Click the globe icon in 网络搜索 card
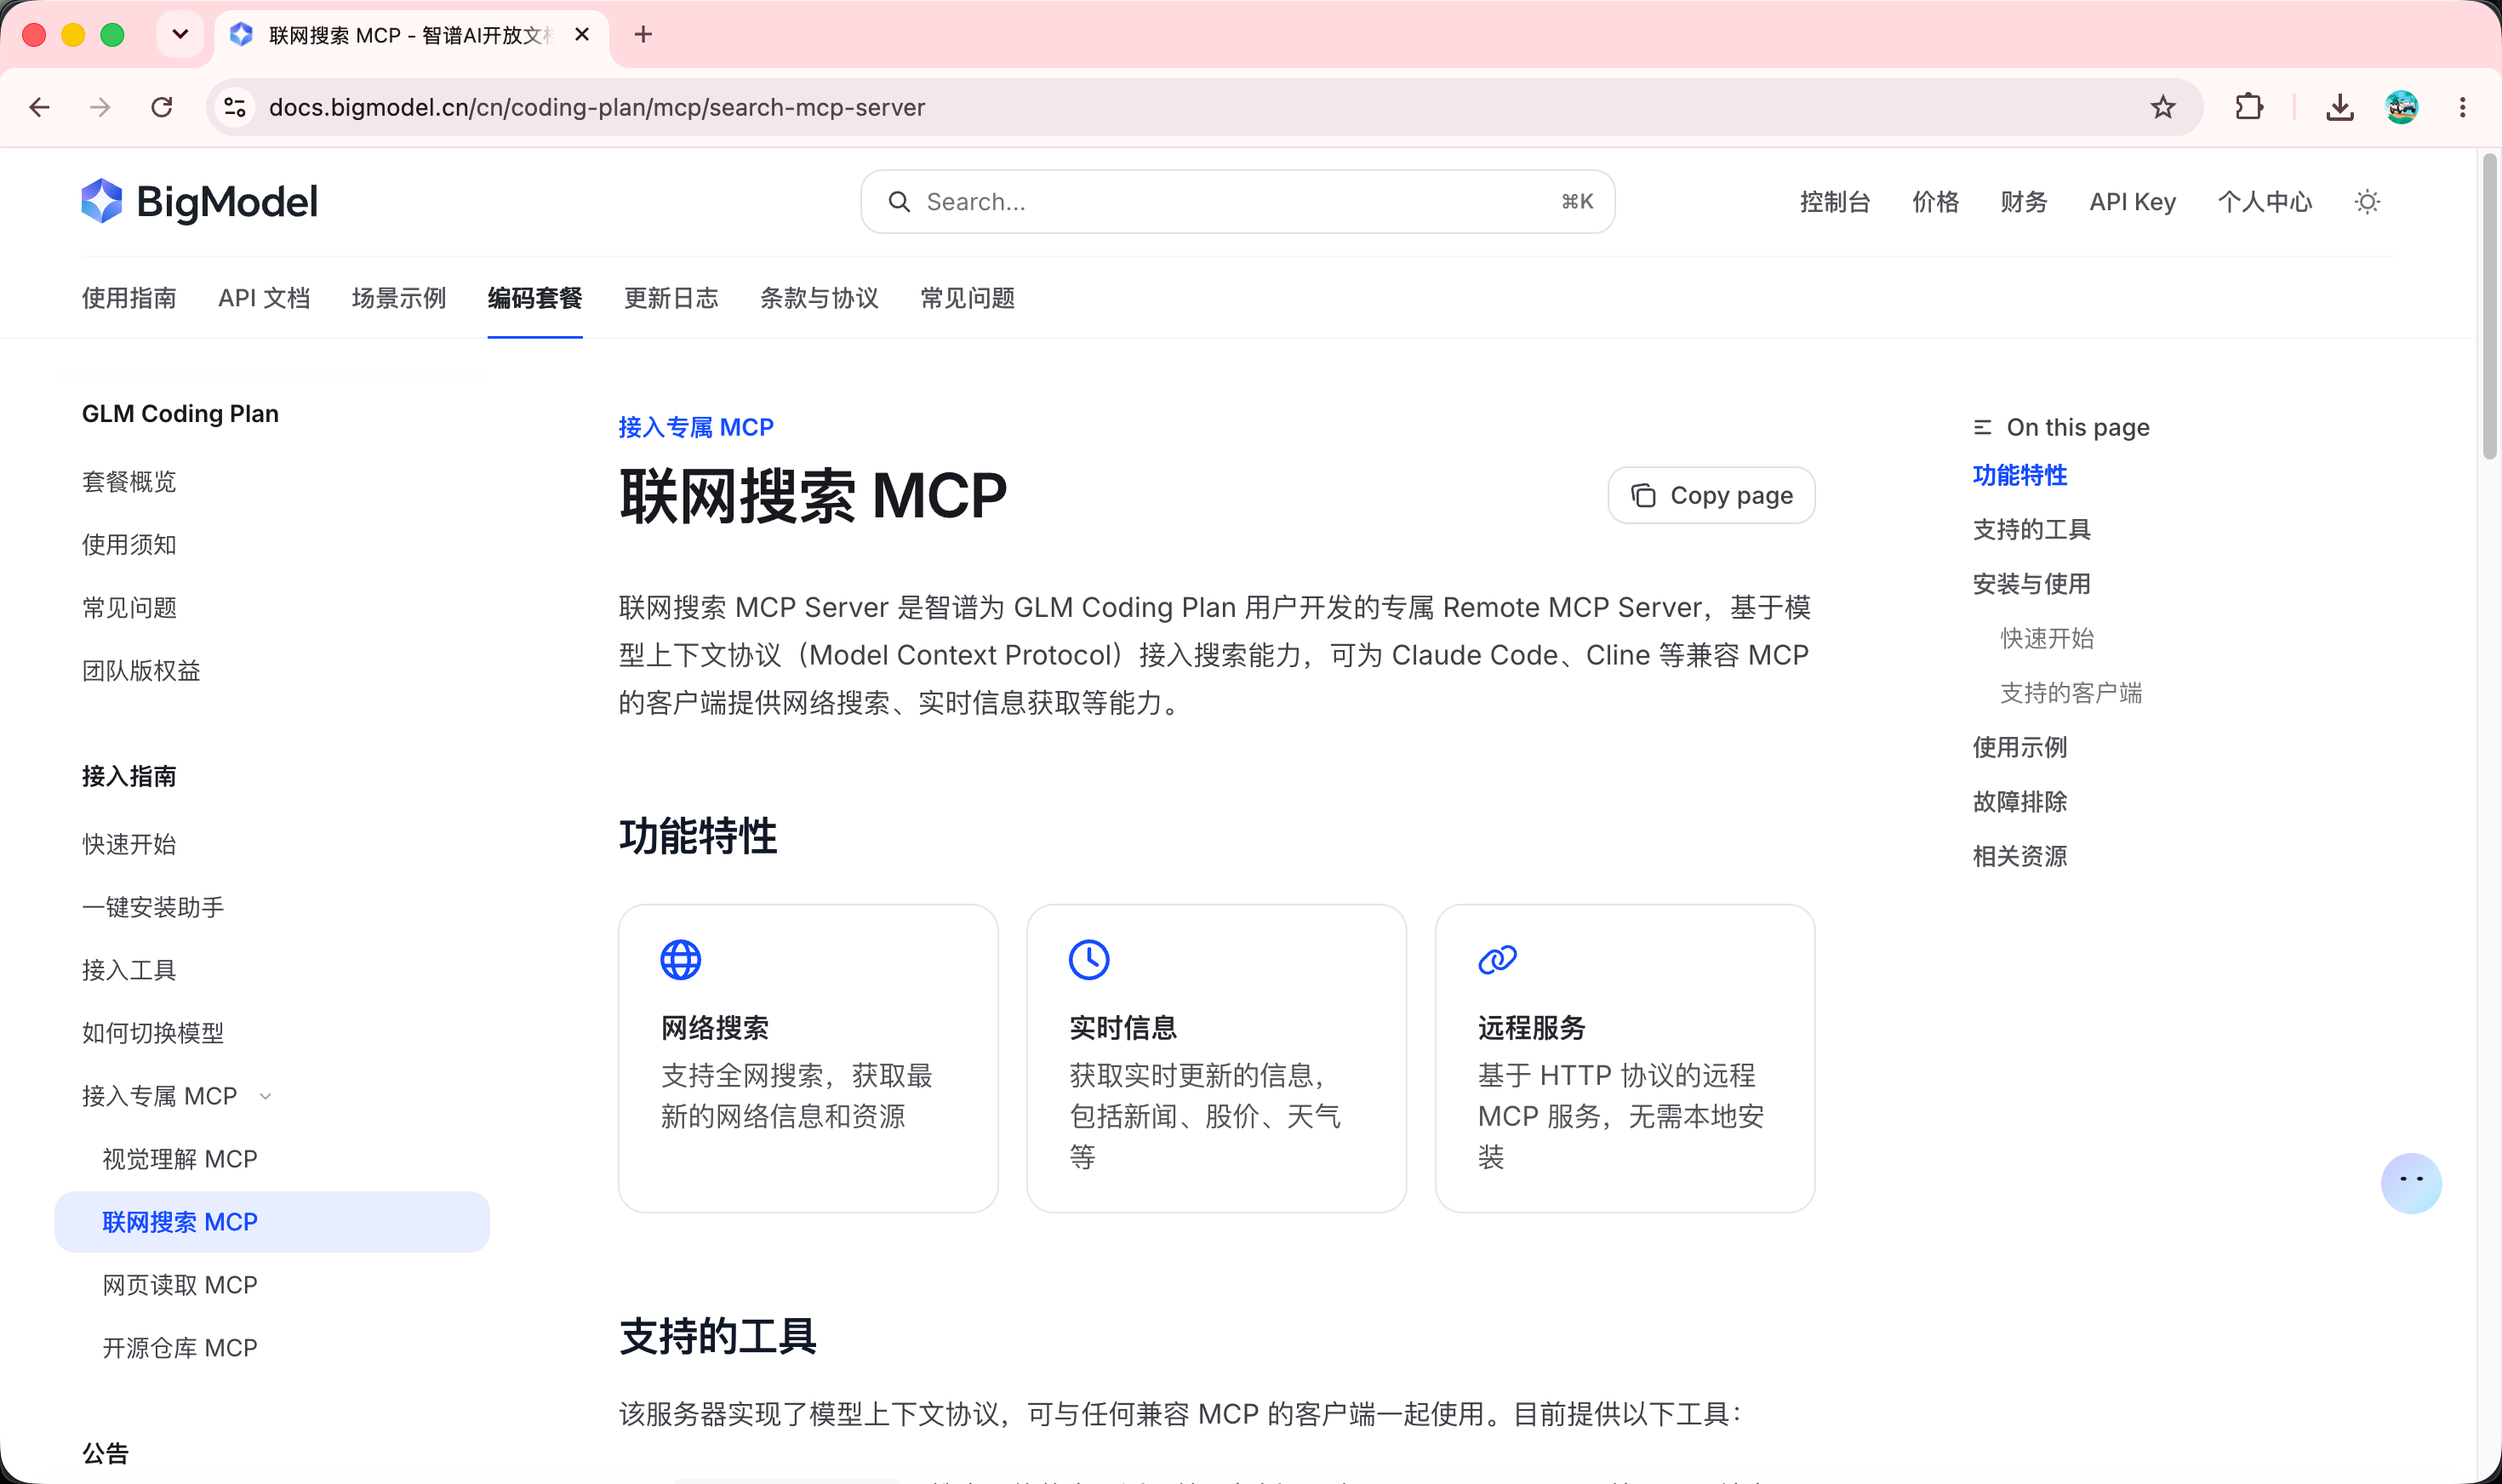This screenshot has height=1484, width=2502. click(x=681, y=960)
